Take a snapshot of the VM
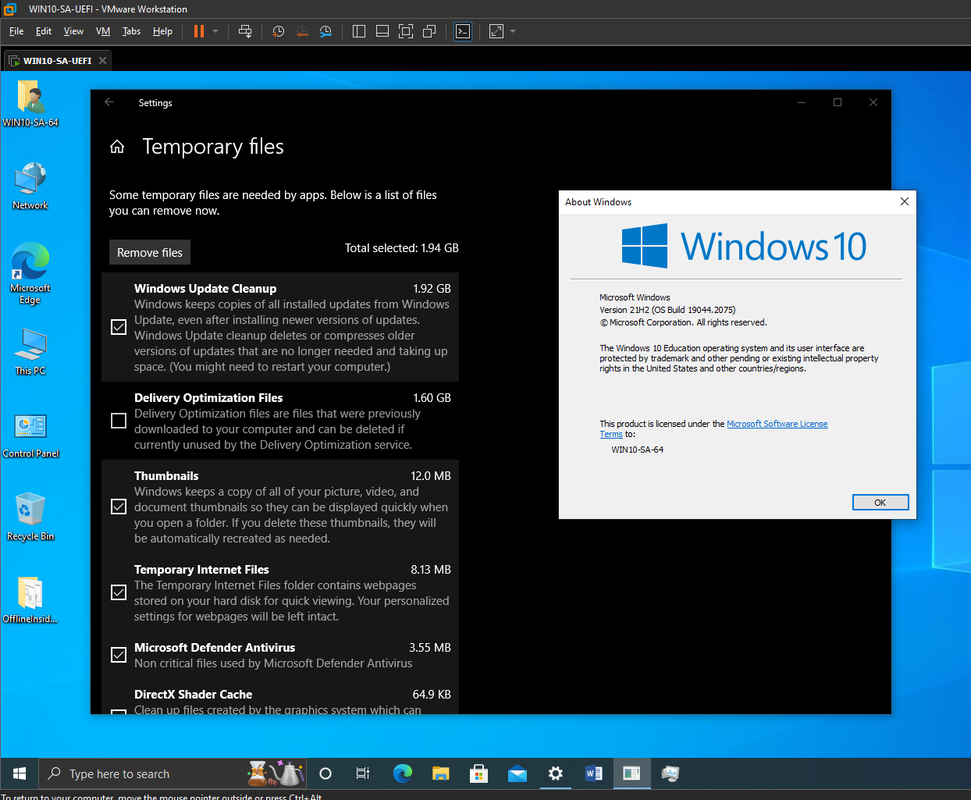971x800 pixels. click(279, 32)
